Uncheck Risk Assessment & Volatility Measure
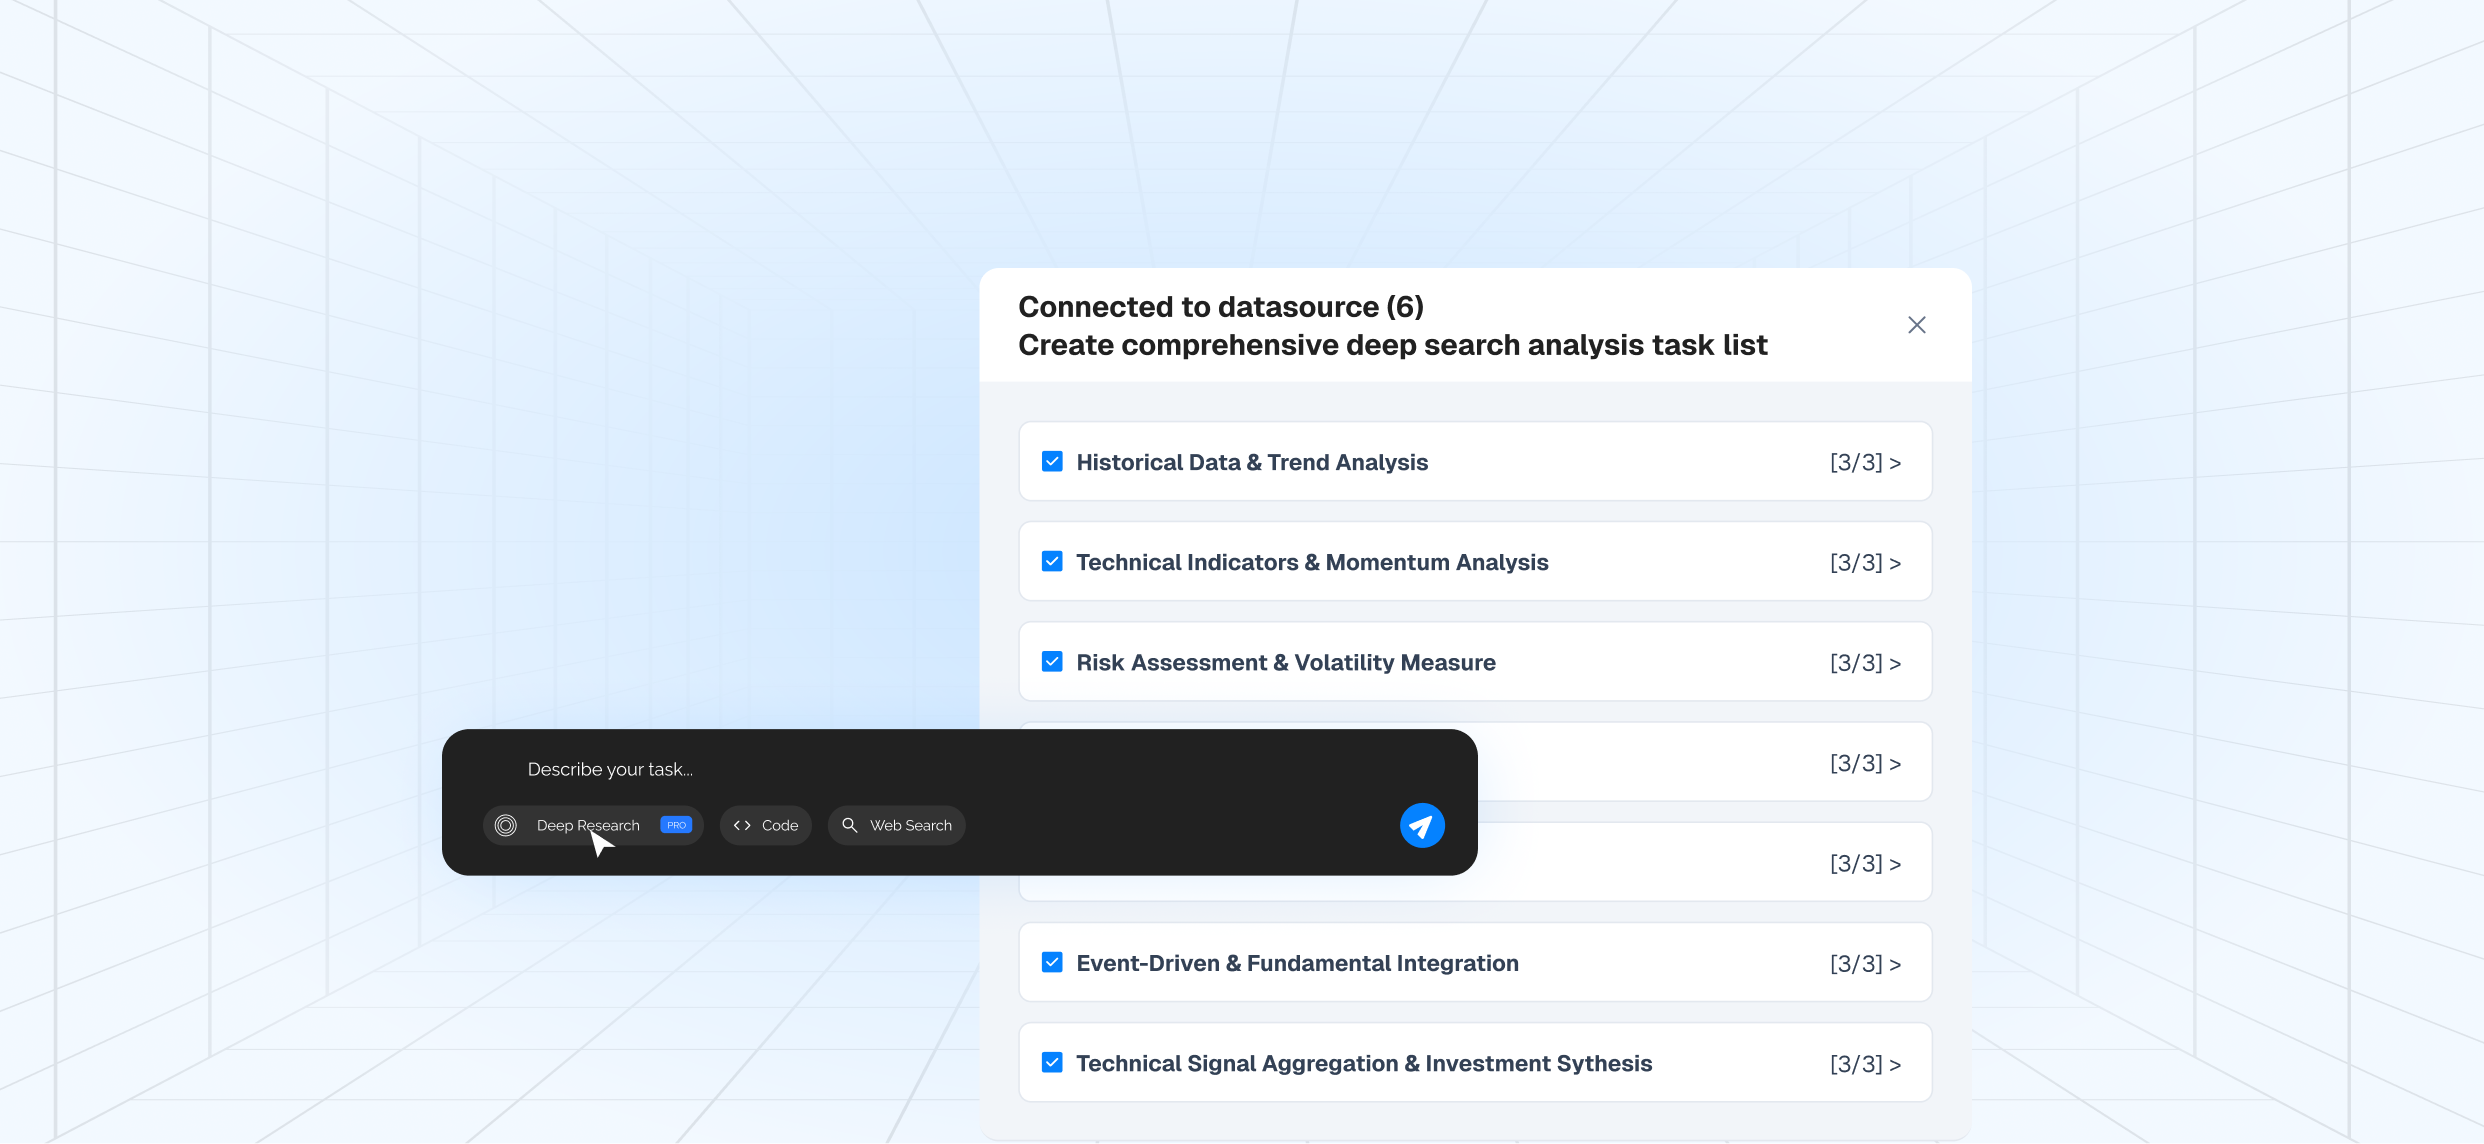The width and height of the screenshot is (2484, 1144). 1052,662
